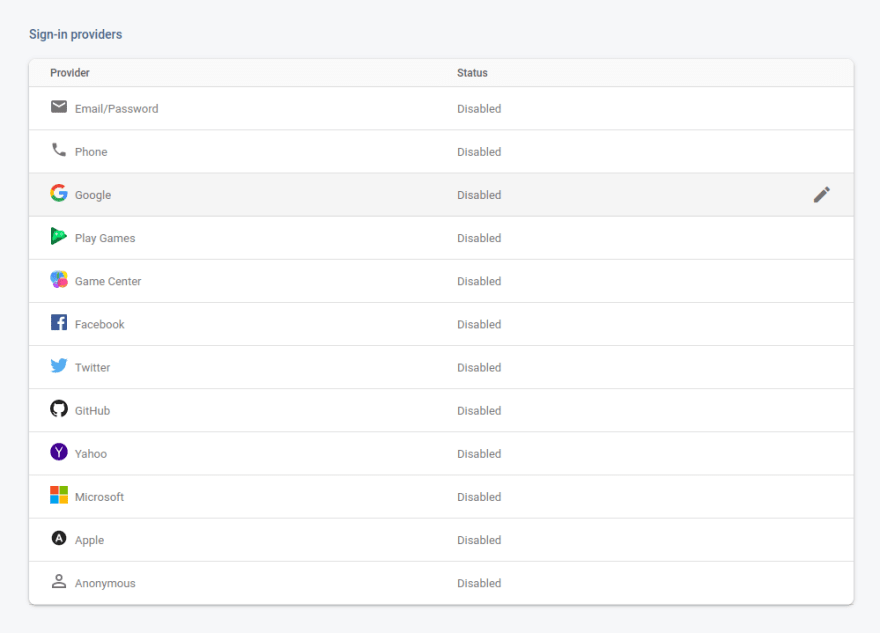Click the Twitter bird icon
The height and width of the screenshot is (633, 880).
pyautogui.click(x=59, y=365)
